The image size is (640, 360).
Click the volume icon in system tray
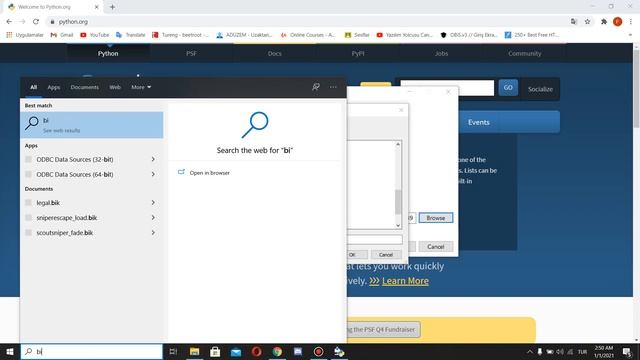(x=560, y=351)
